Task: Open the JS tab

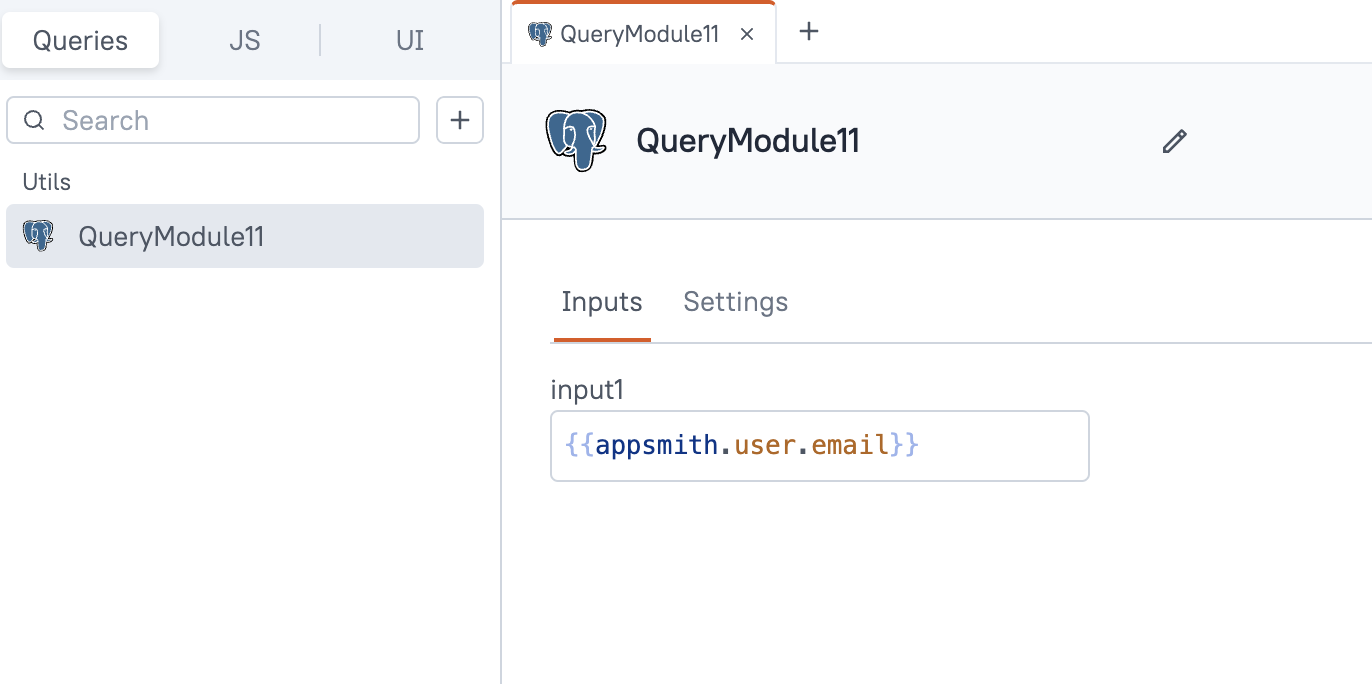Action: [x=244, y=41]
